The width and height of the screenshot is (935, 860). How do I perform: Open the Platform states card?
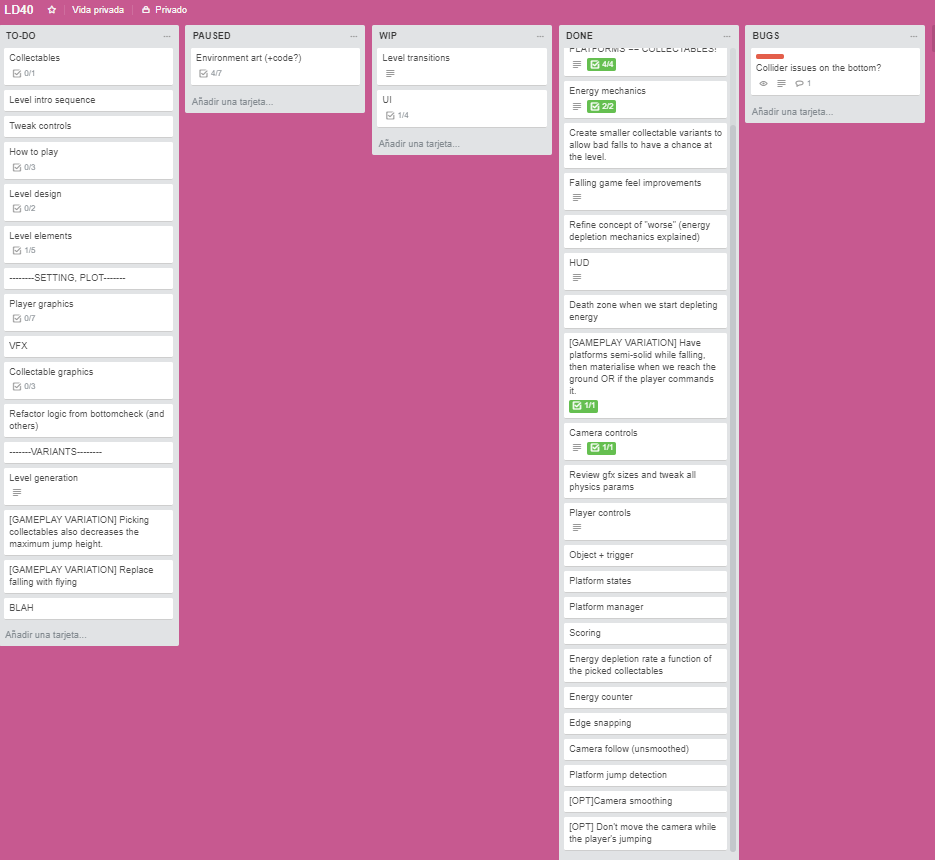click(645, 581)
